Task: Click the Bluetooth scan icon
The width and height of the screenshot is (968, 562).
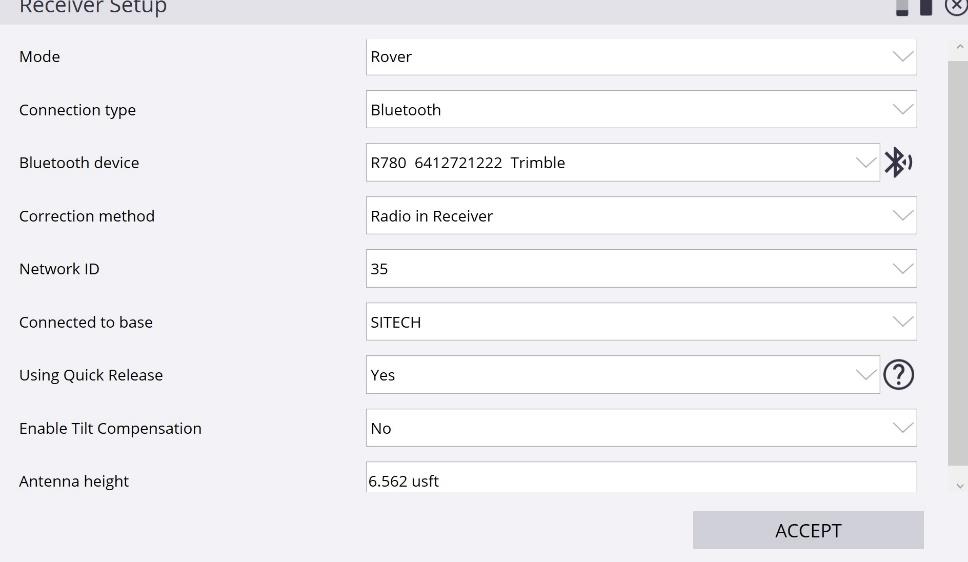Action: [x=897, y=162]
